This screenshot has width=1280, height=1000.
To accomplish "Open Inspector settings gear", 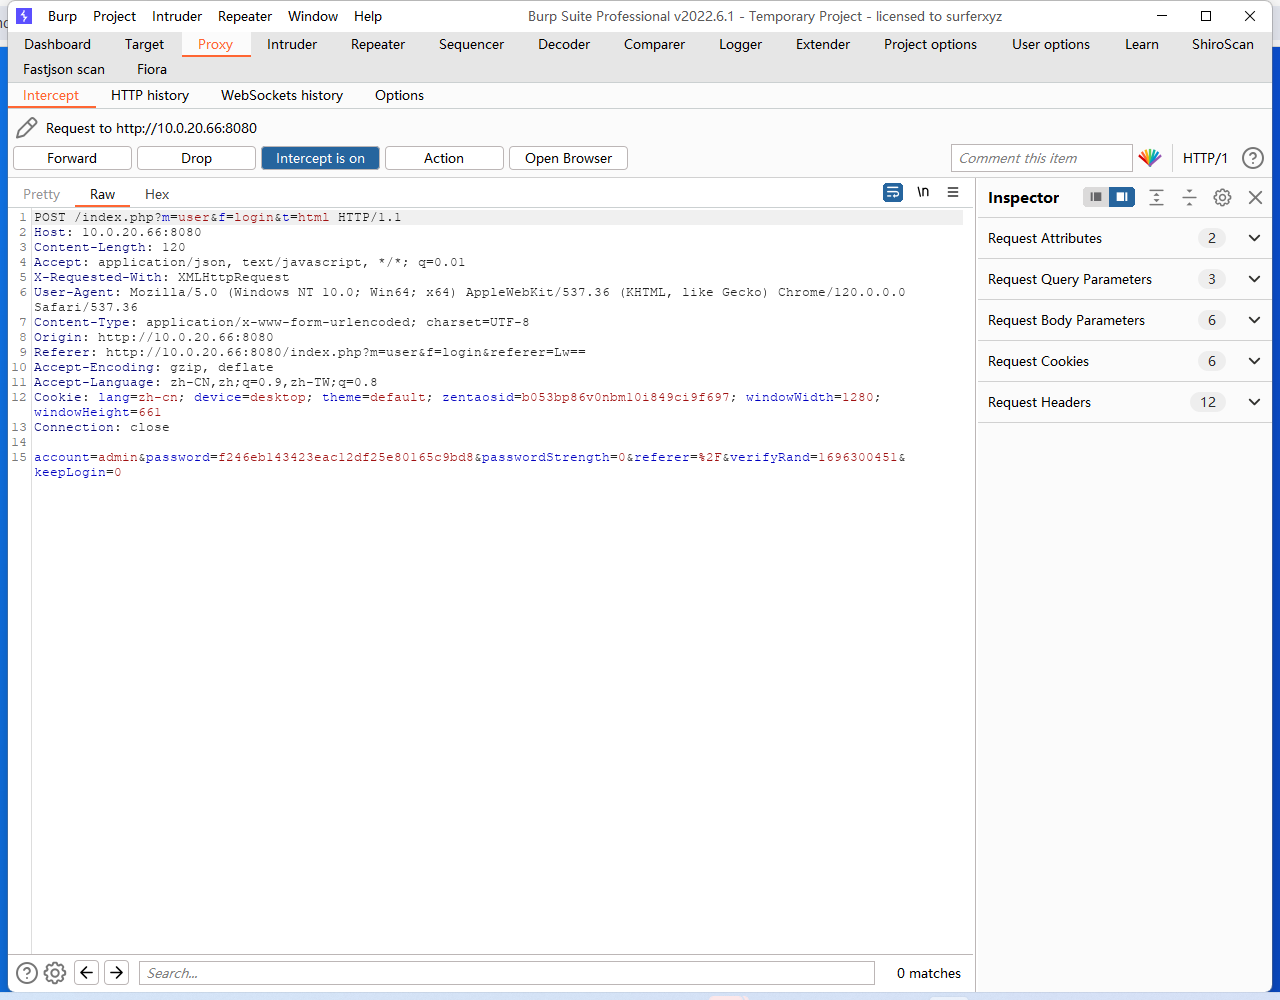I will [1222, 197].
